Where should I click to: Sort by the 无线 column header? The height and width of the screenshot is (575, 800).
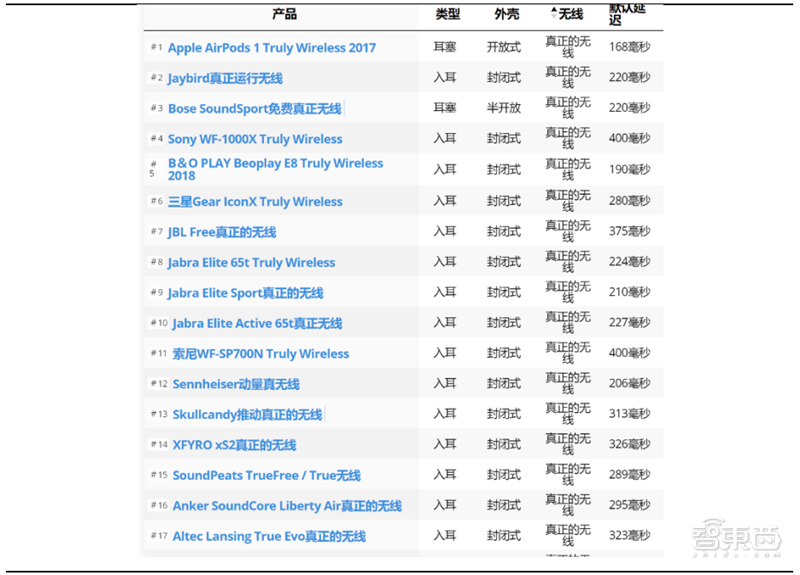[570, 14]
